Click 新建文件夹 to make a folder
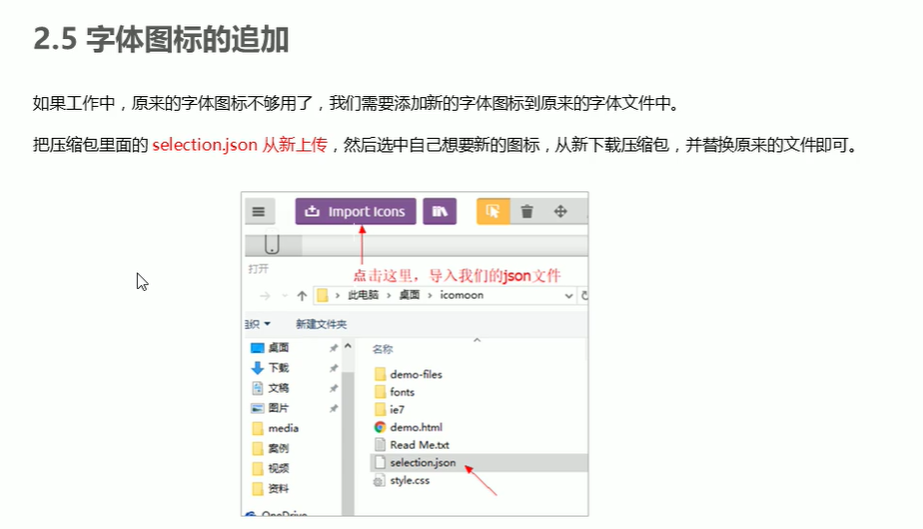 pyautogui.click(x=321, y=324)
